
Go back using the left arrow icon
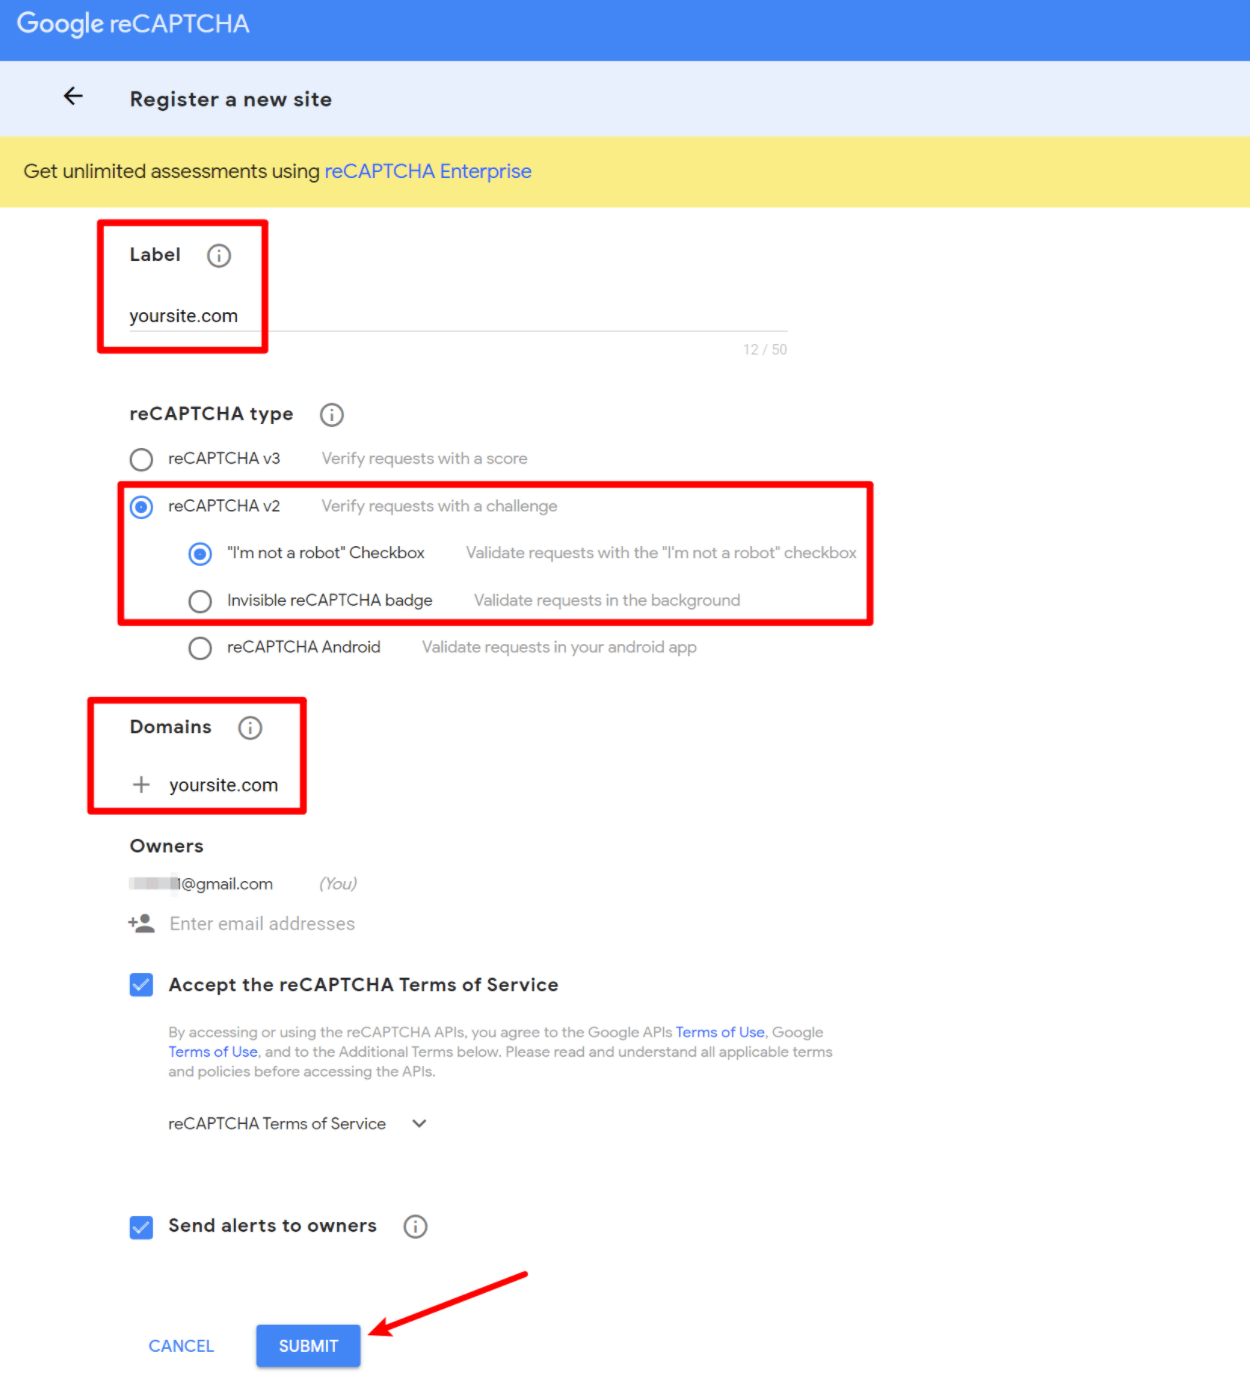[x=73, y=96]
